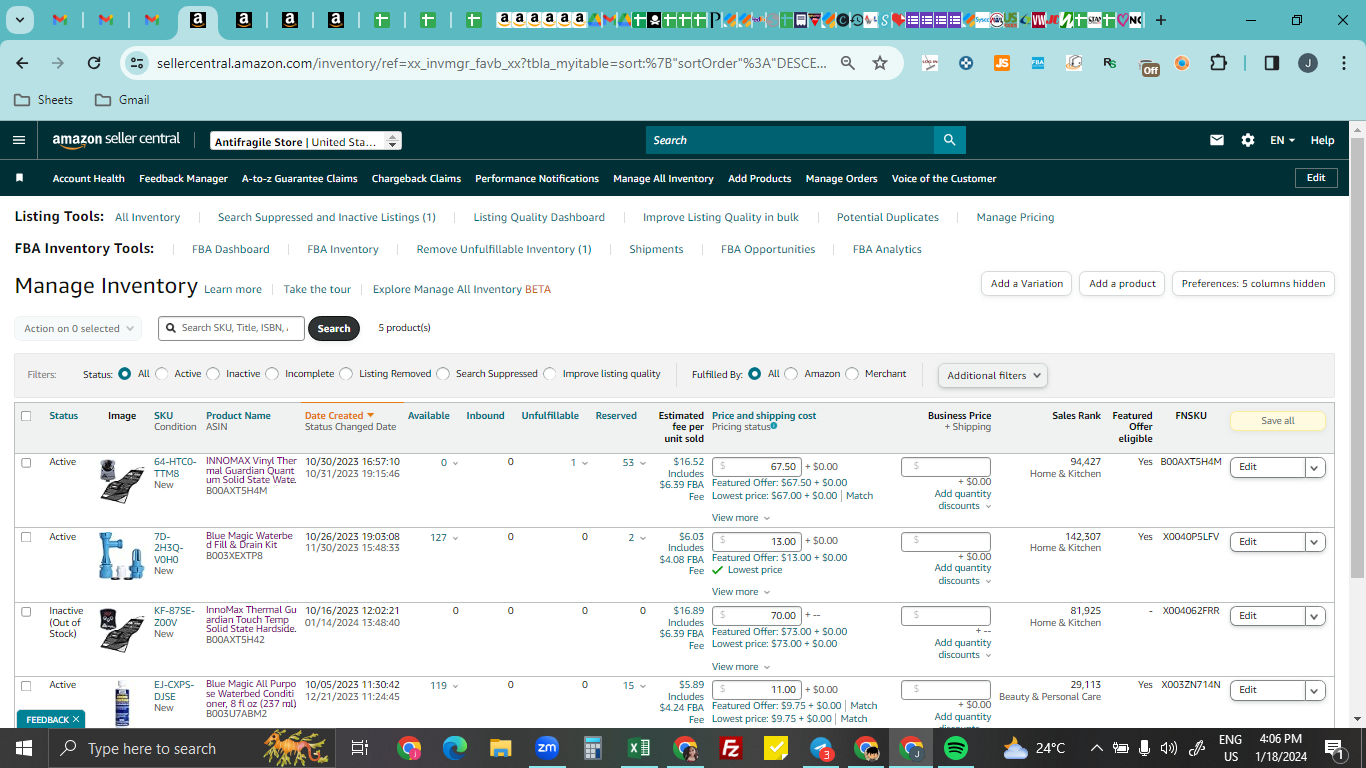
Task: Open the Action on 0 selected dropdown
Action: click(x=78, y=328)
